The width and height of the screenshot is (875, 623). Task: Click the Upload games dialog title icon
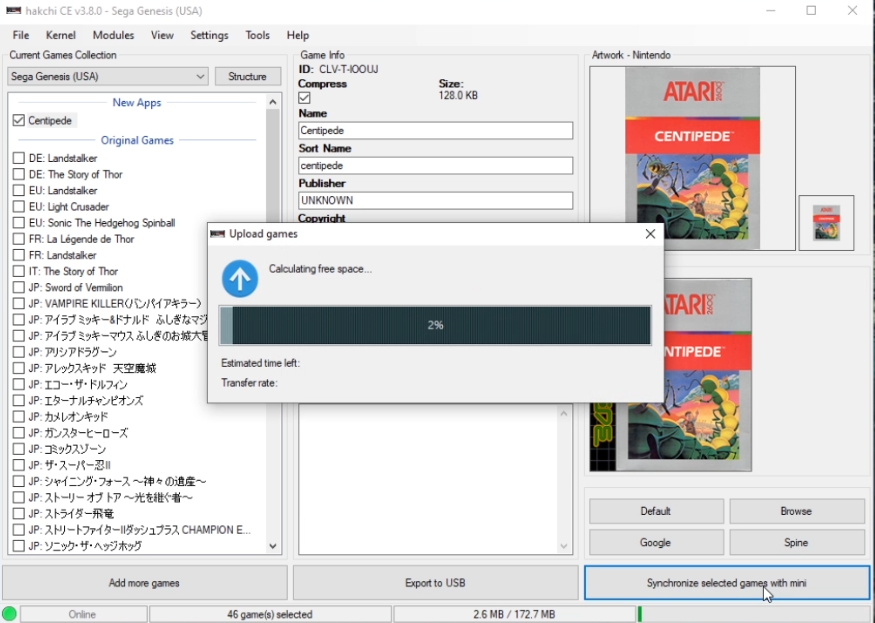[217, 234]
